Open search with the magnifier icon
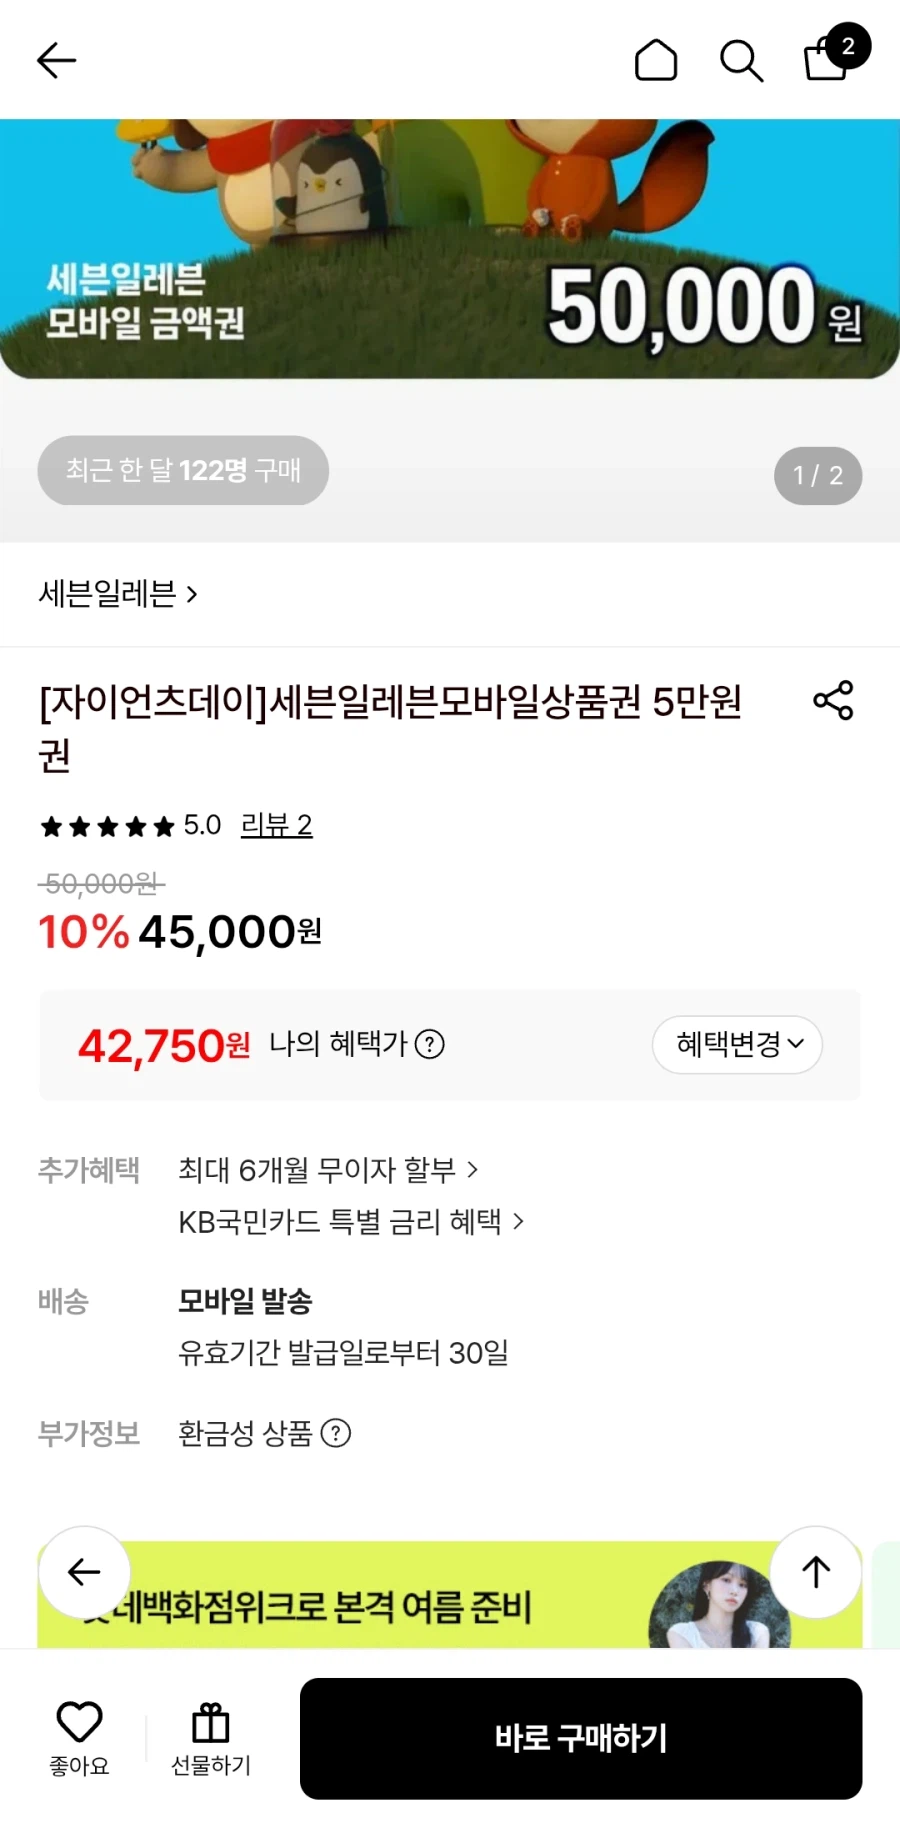 click(x=742, y=61)
